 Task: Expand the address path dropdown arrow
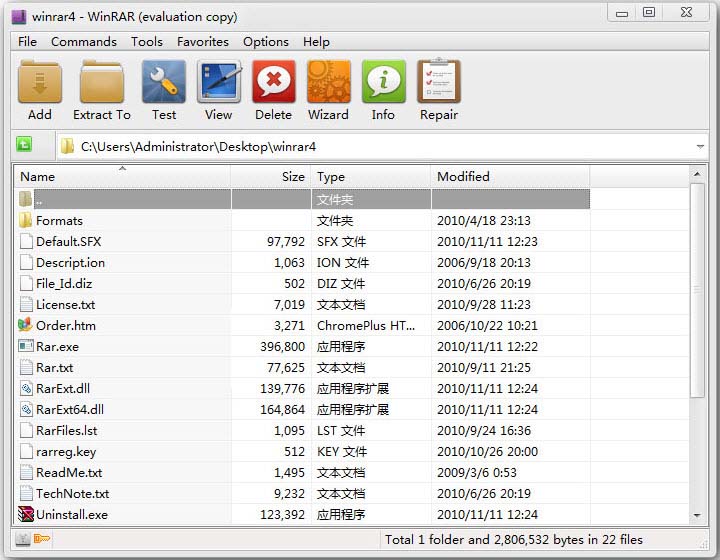(x=699, y=147)
